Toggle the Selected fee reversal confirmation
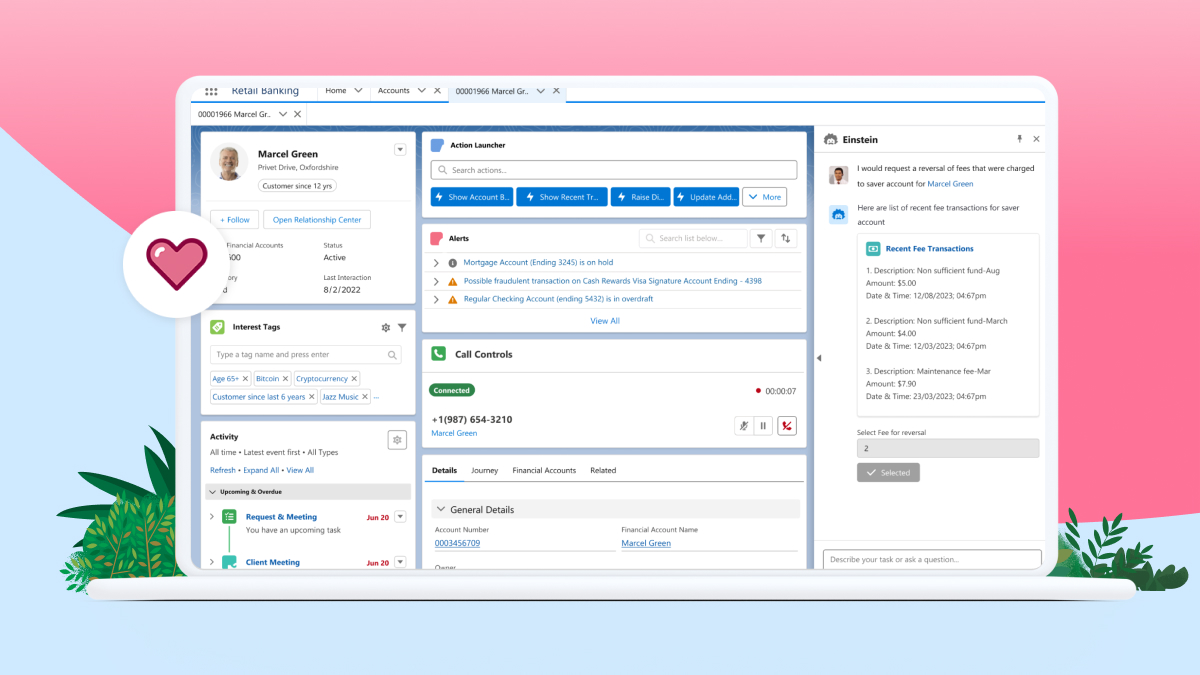 pos(888,472)
